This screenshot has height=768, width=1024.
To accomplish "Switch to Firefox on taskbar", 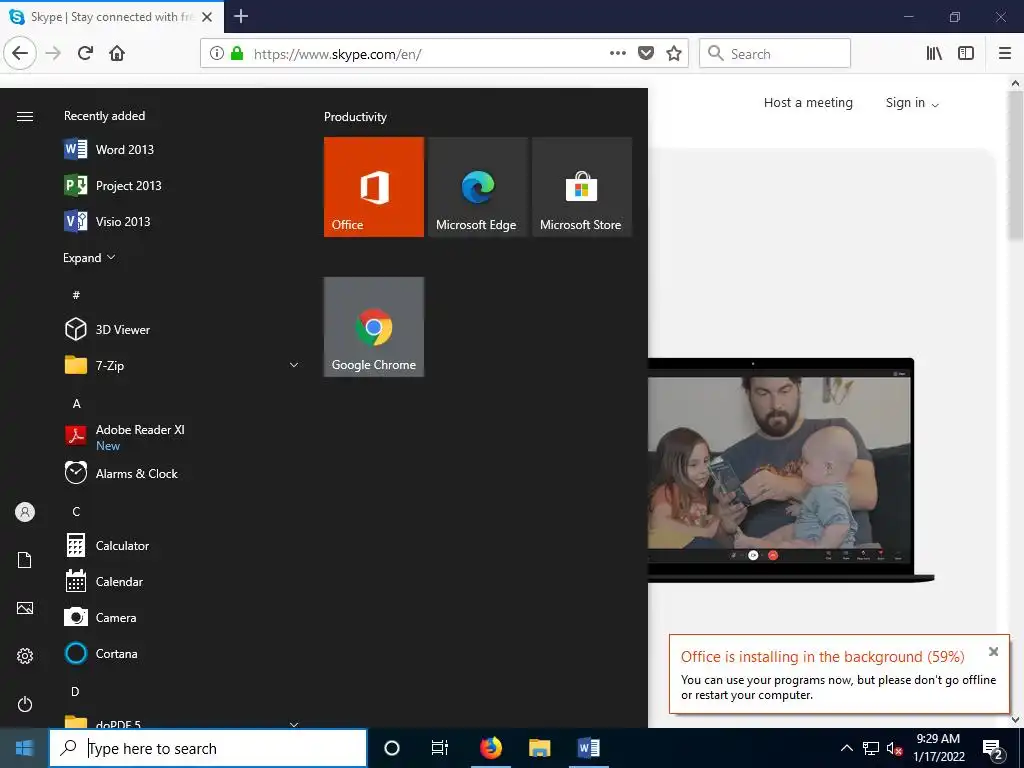I will tap(490, 748).
